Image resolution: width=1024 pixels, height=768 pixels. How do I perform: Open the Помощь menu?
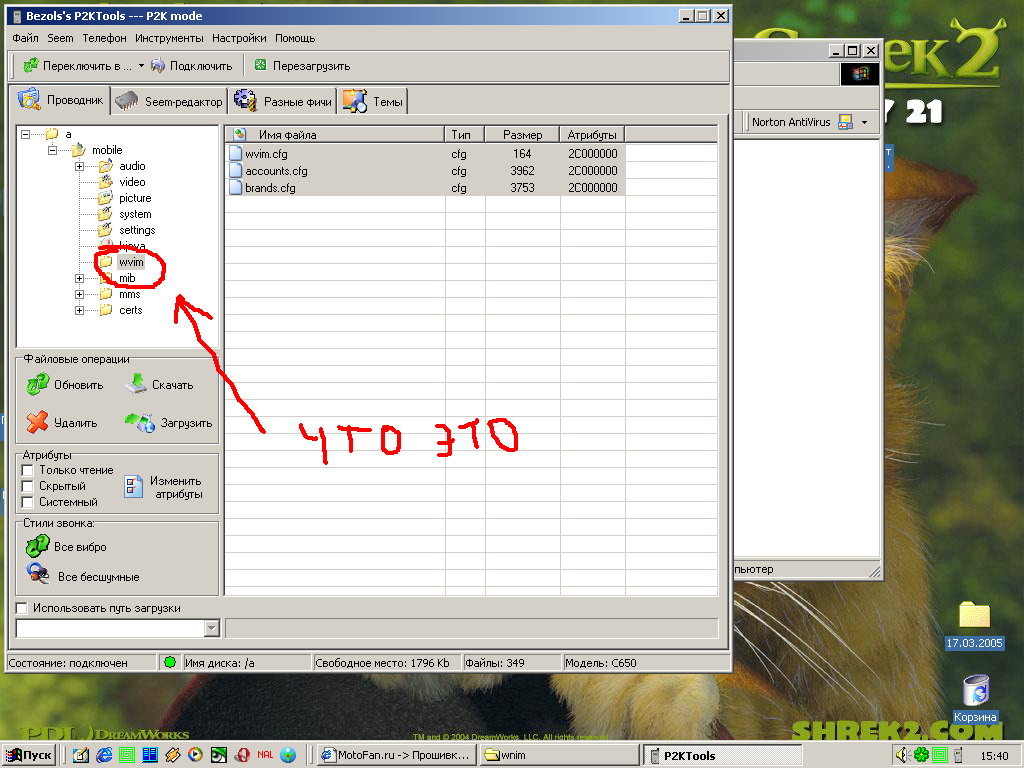(x=295, y=38)
